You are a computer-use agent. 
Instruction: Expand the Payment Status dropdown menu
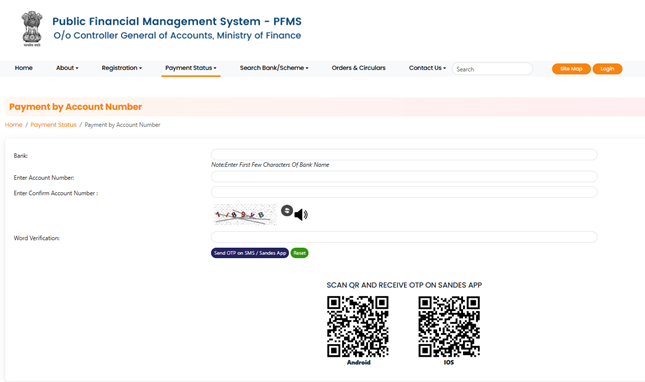[x=191, y=68]
